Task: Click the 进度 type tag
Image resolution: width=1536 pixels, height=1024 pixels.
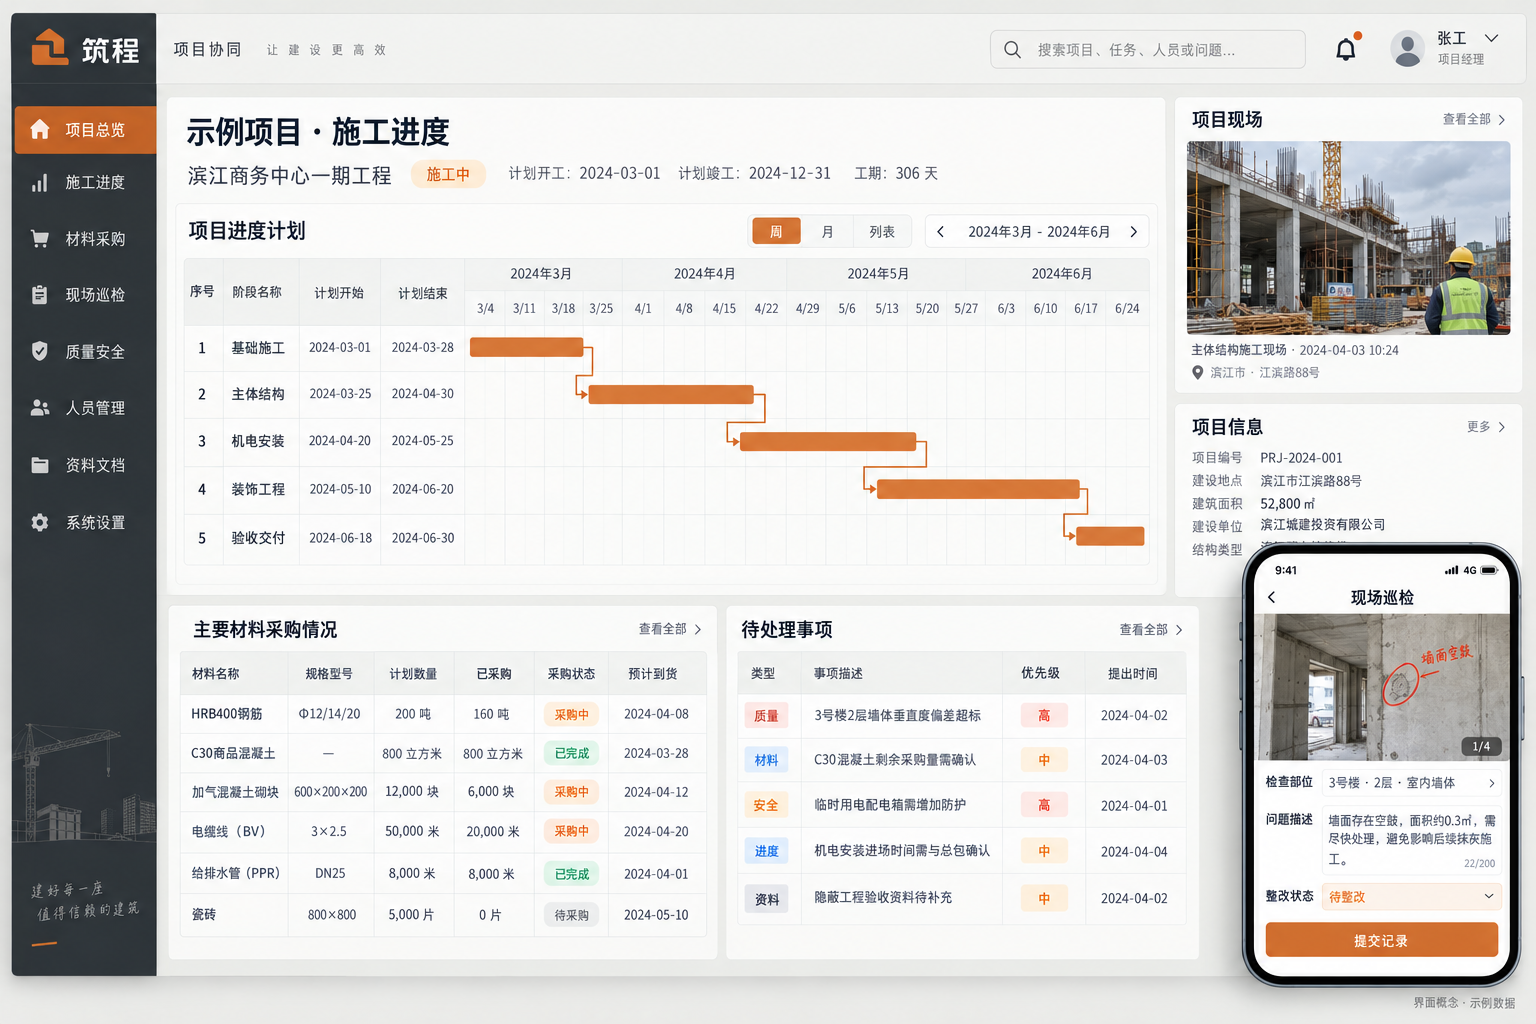Action: 766,851
